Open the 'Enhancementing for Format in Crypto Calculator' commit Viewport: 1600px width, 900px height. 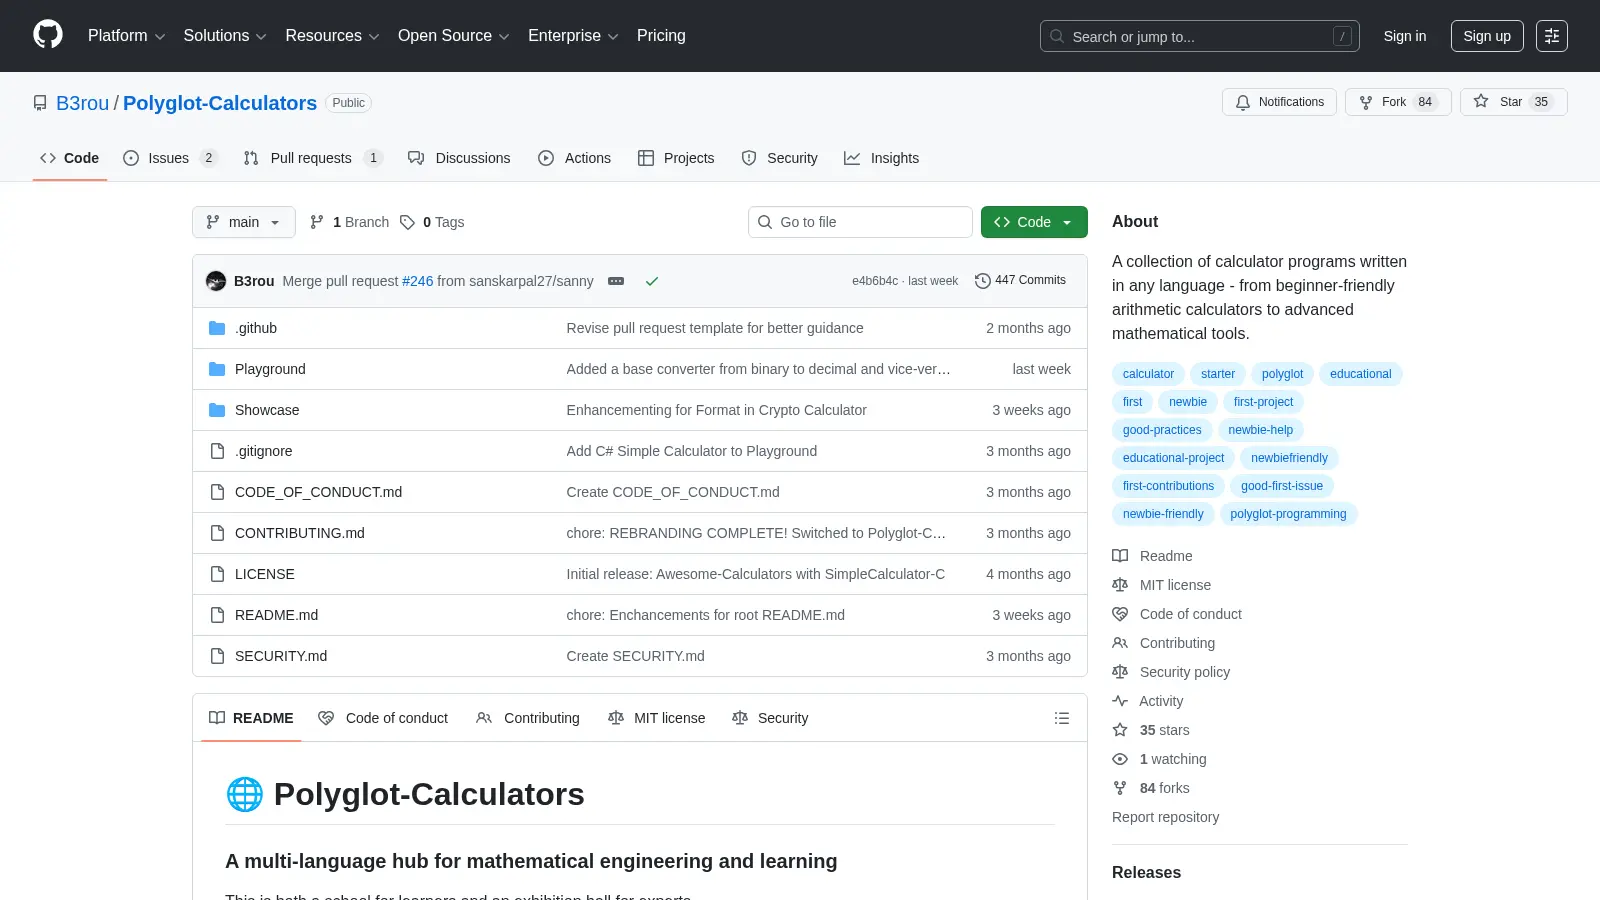(x=716, y=410)
